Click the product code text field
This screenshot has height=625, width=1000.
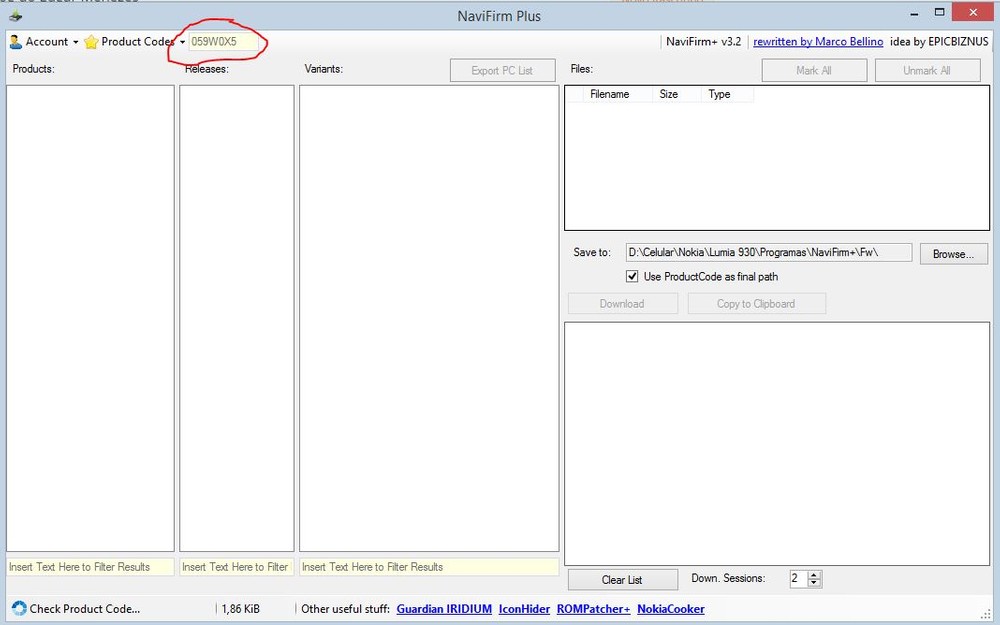223,42
